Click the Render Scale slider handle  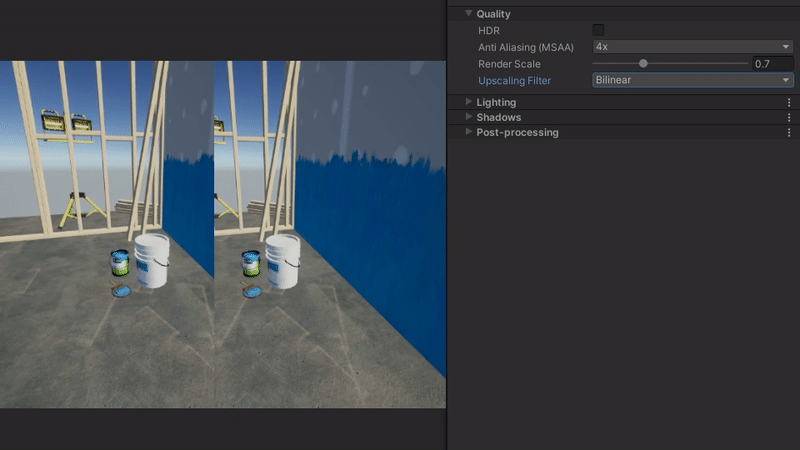pos(643,63)
